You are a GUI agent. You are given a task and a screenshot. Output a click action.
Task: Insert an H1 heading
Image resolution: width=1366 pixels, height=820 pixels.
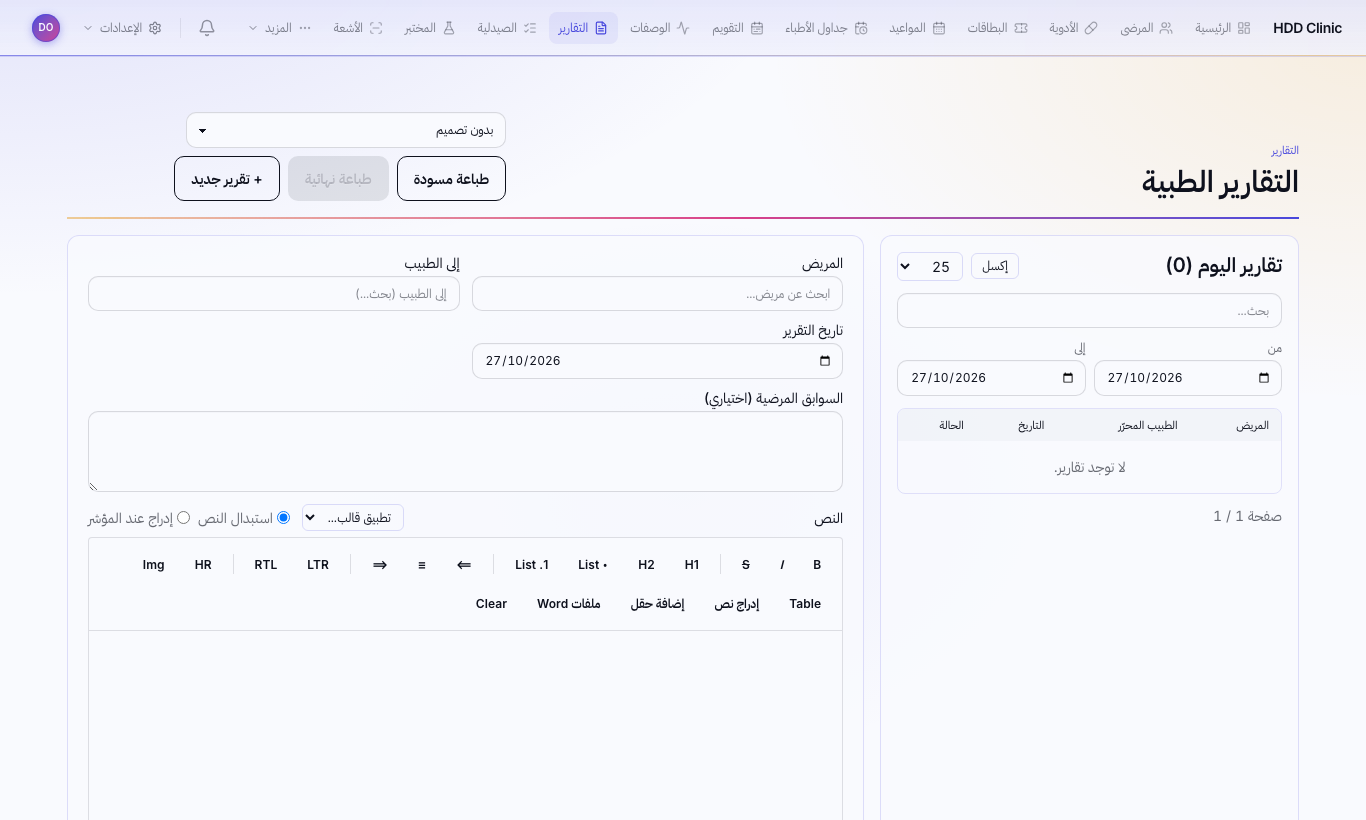(x=692, y=565)
